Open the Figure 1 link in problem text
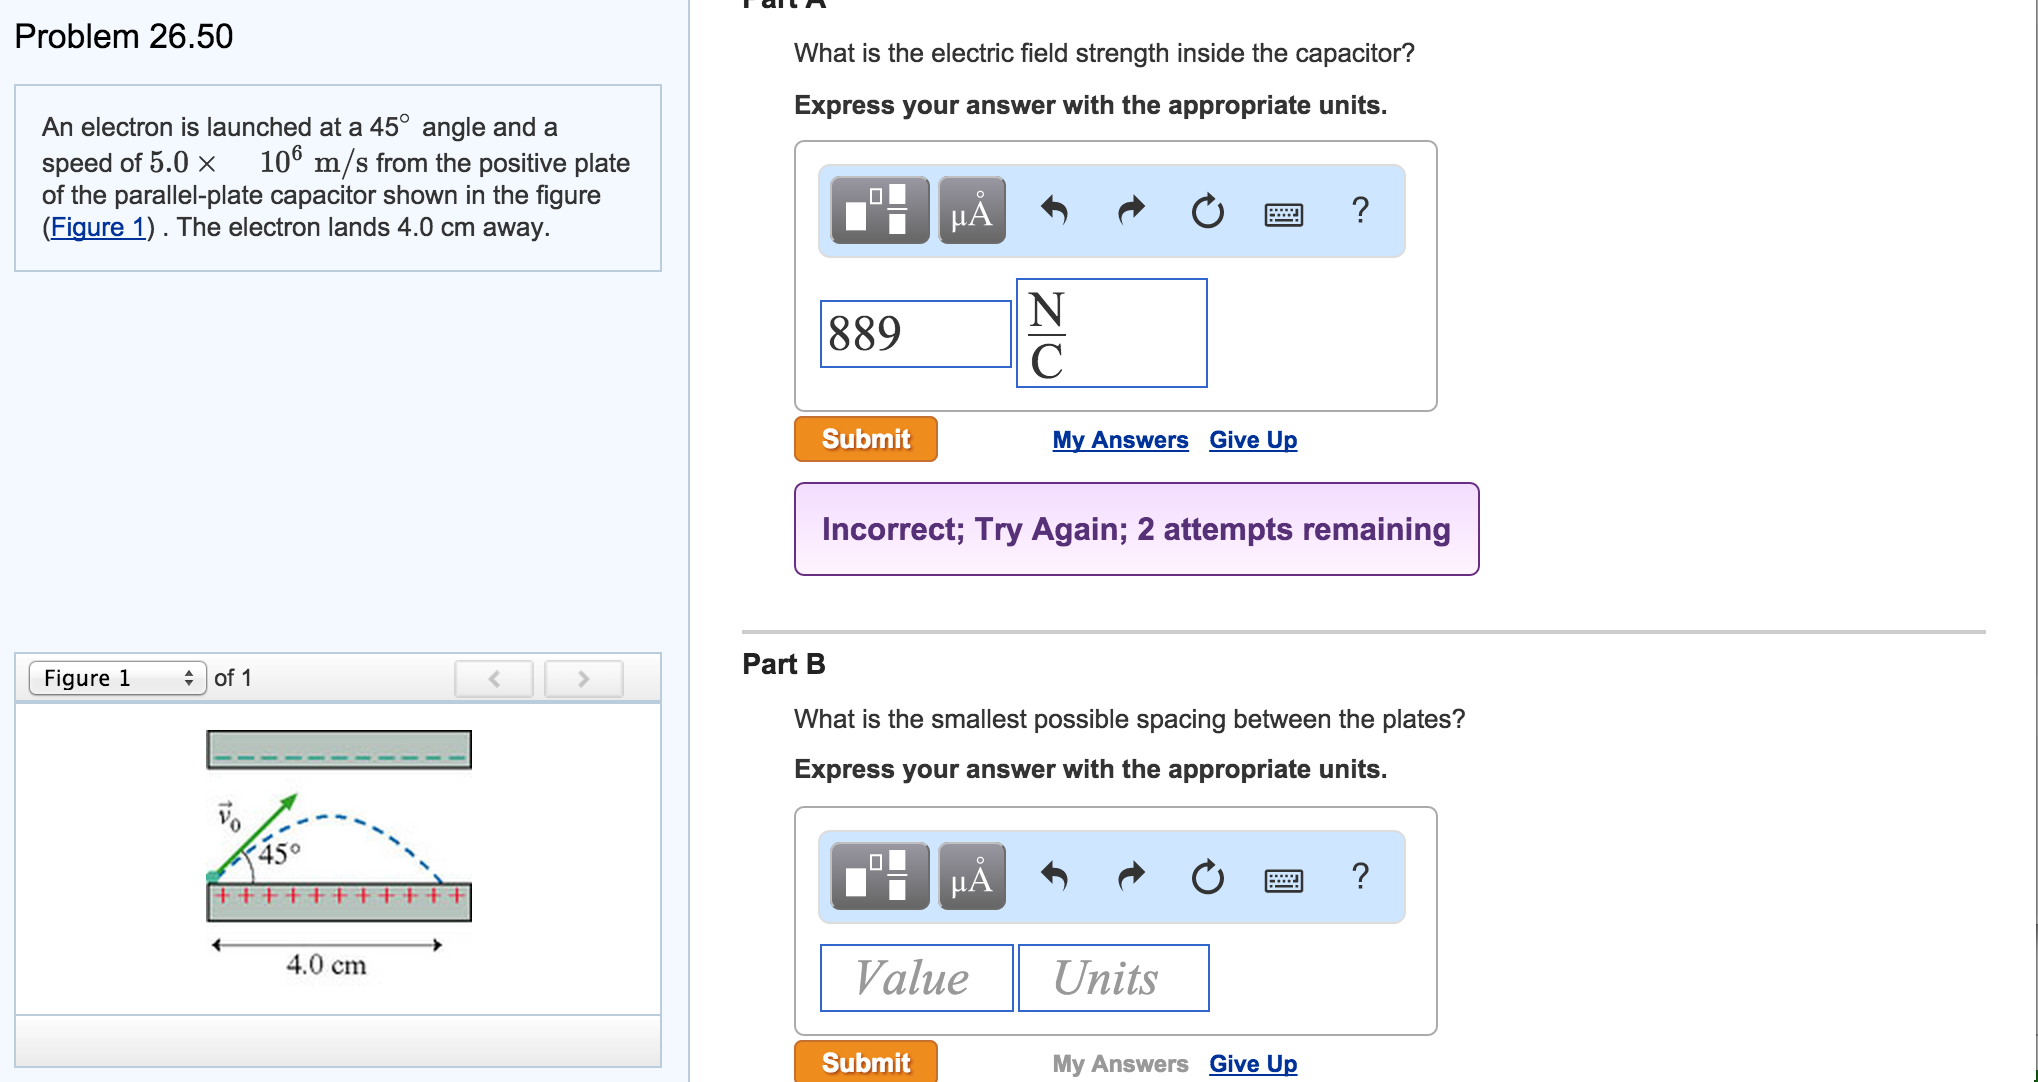Viewport: 2038px width, 1082px height. point(98,227)
